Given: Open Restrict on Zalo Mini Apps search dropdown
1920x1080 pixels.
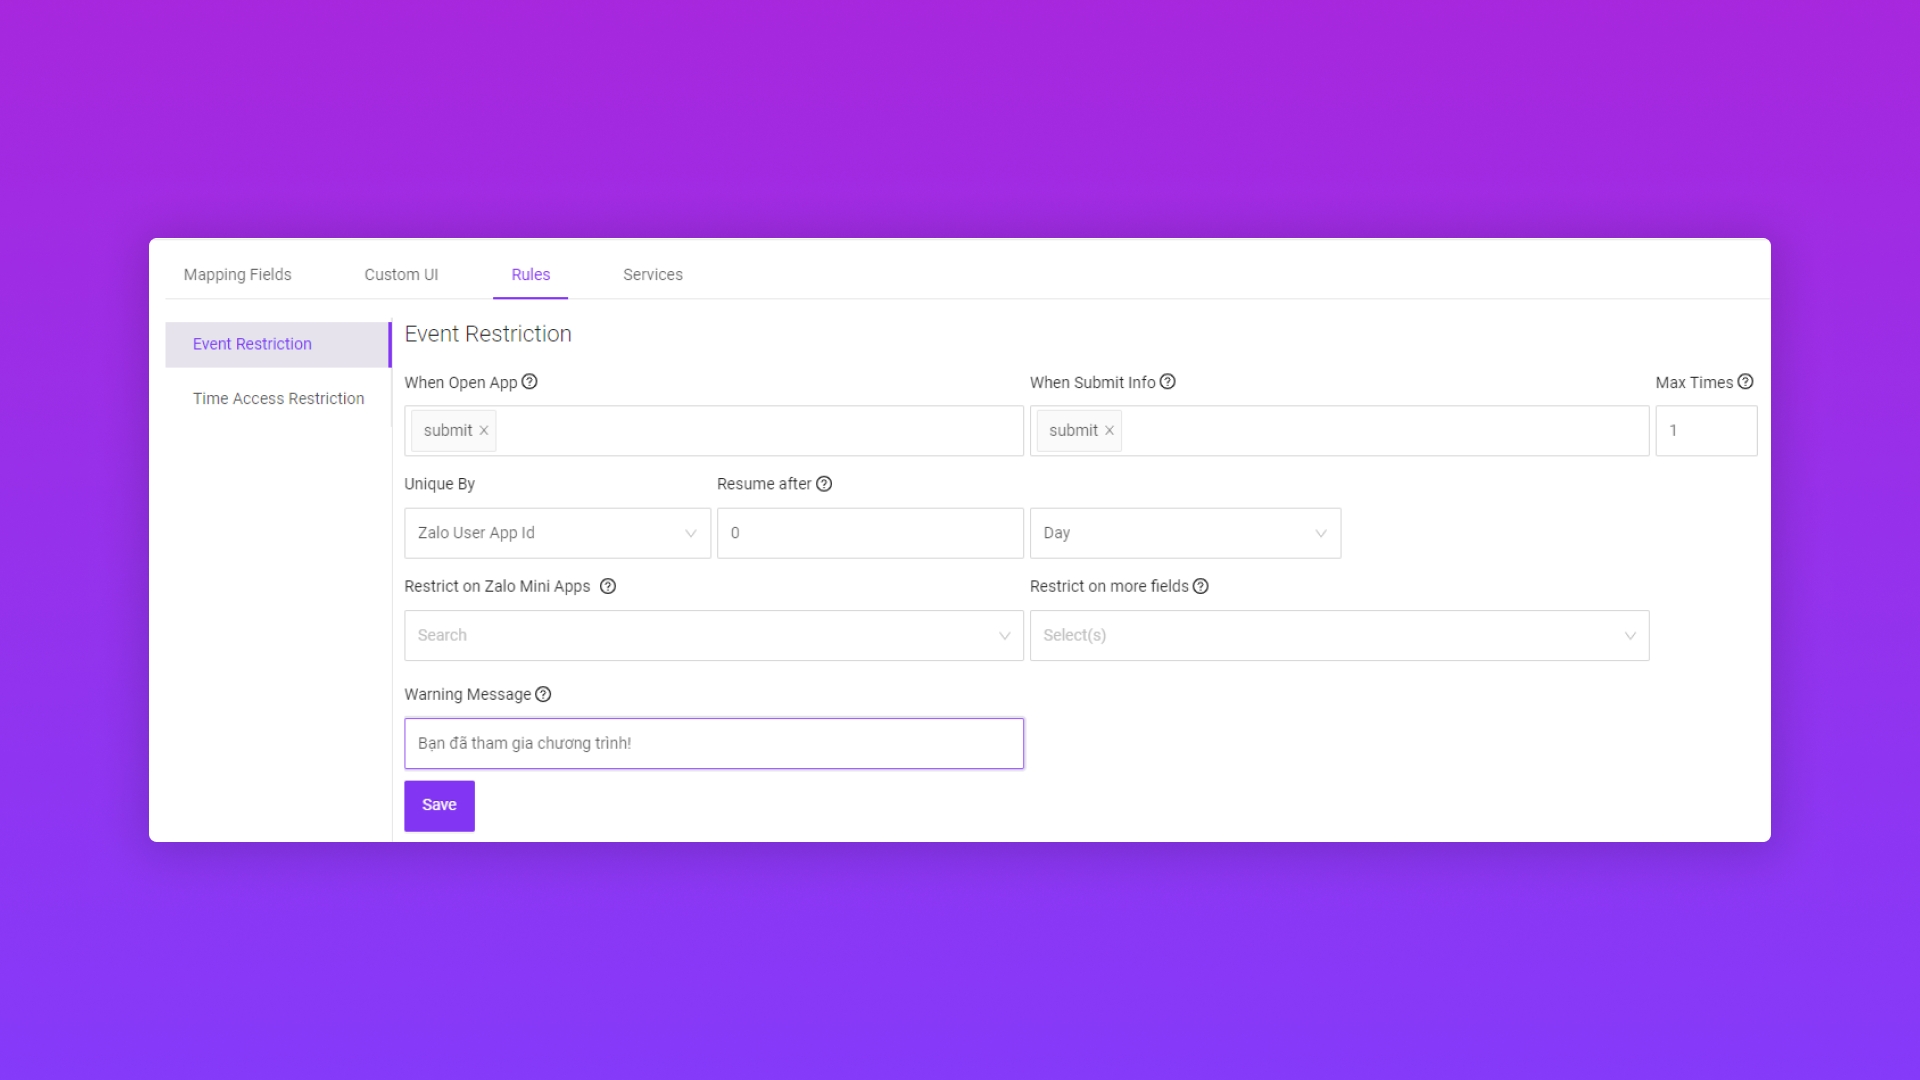Looking at the screenshot, I should pyautogui.click(x=713, y=636).
